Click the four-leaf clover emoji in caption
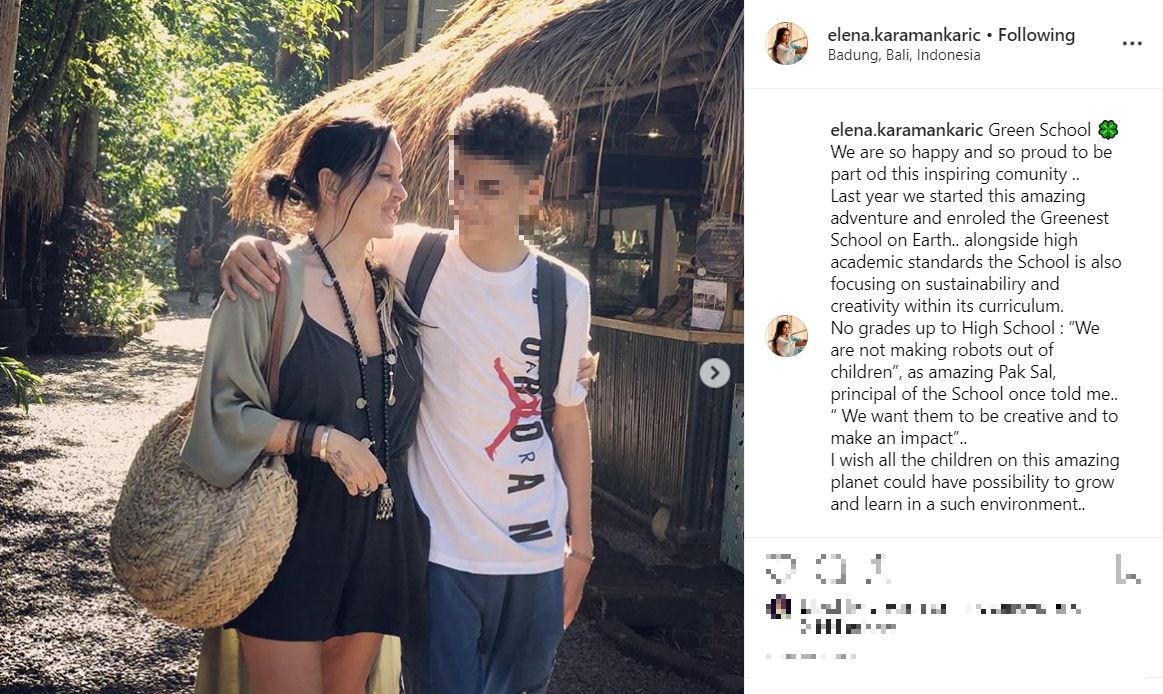1163x694 pixels. tap(1107, 130)
